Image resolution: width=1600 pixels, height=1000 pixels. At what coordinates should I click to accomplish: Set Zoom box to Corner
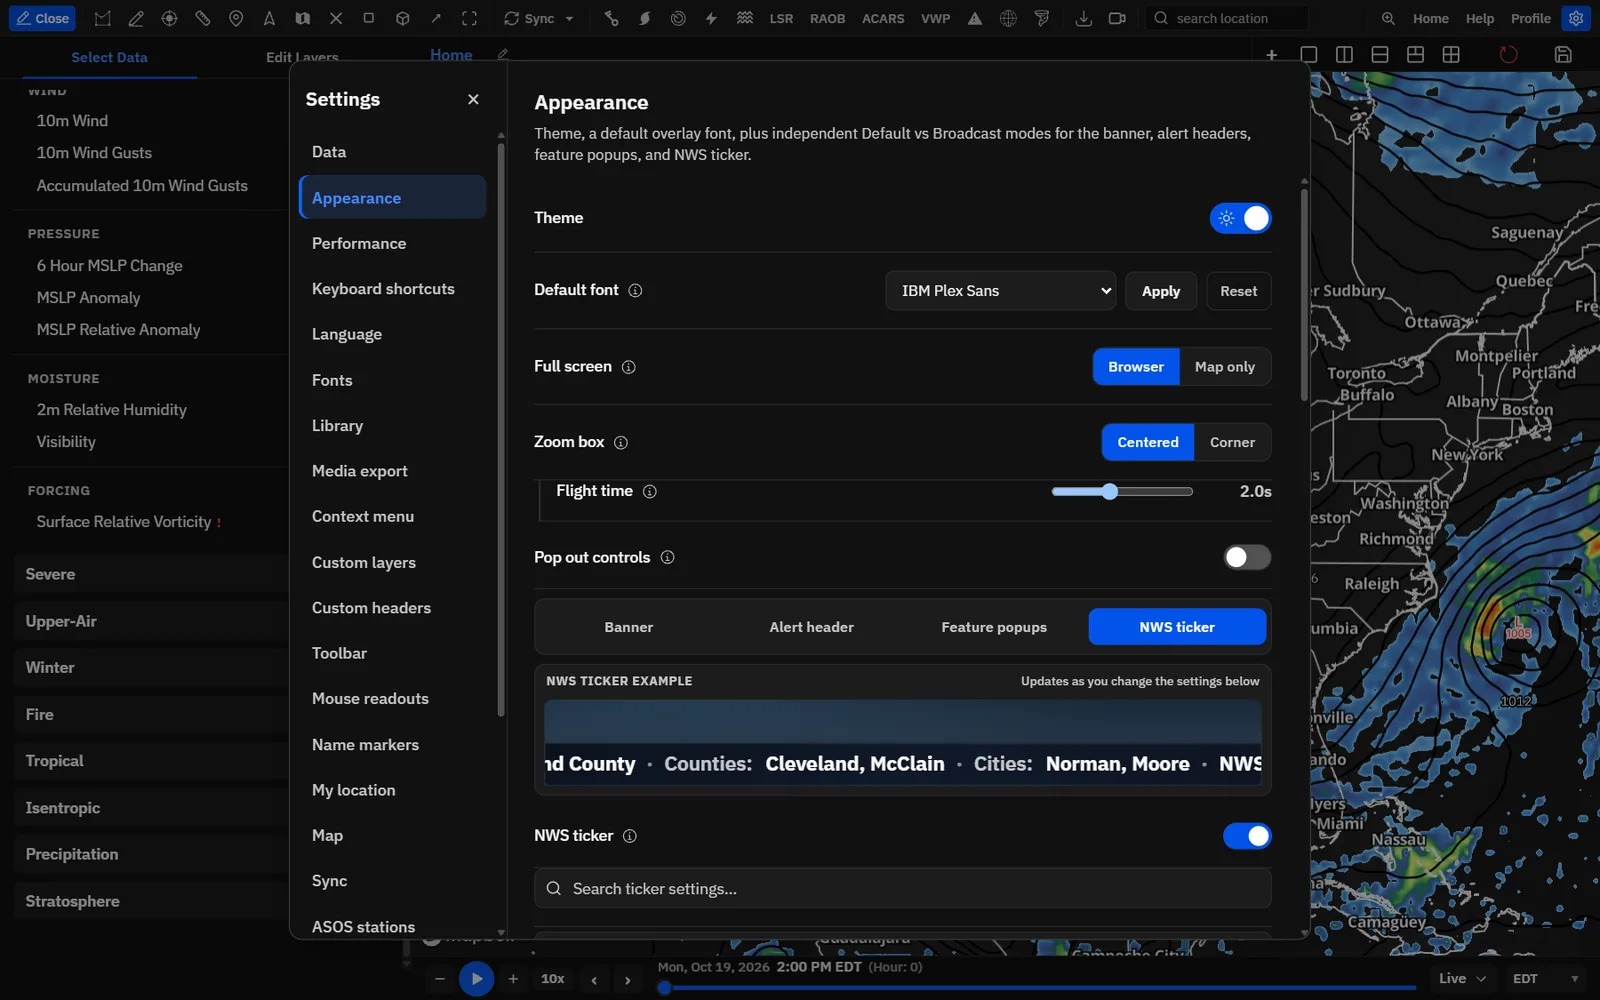pyautogui.click(x=1232, y=442)
